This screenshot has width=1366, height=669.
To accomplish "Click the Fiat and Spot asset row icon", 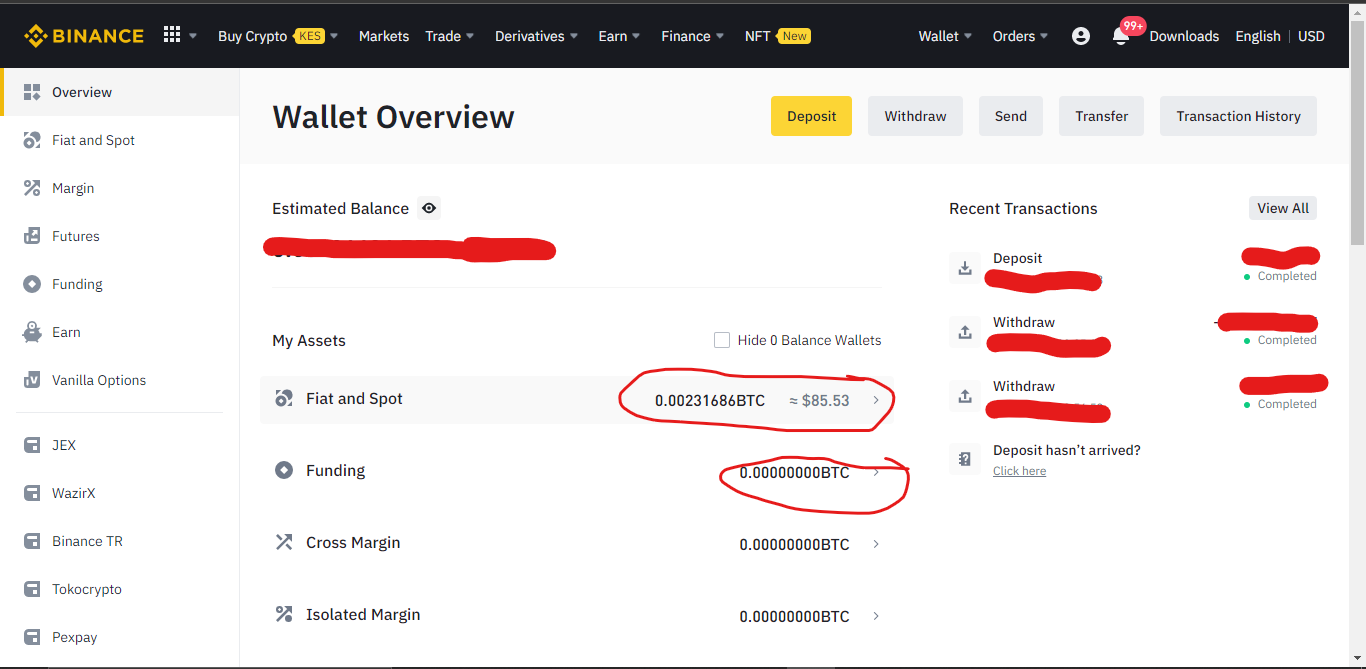I will tap(284, 399).
